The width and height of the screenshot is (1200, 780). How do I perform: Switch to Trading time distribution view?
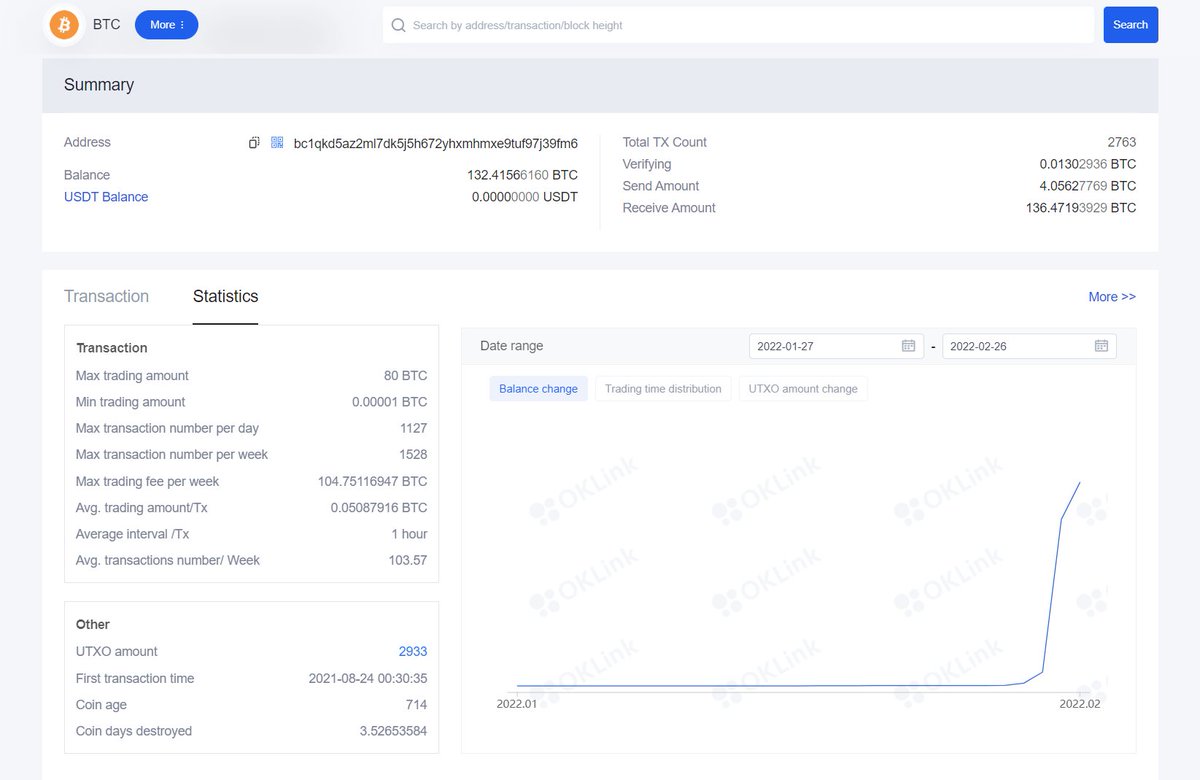coord(663,388)
